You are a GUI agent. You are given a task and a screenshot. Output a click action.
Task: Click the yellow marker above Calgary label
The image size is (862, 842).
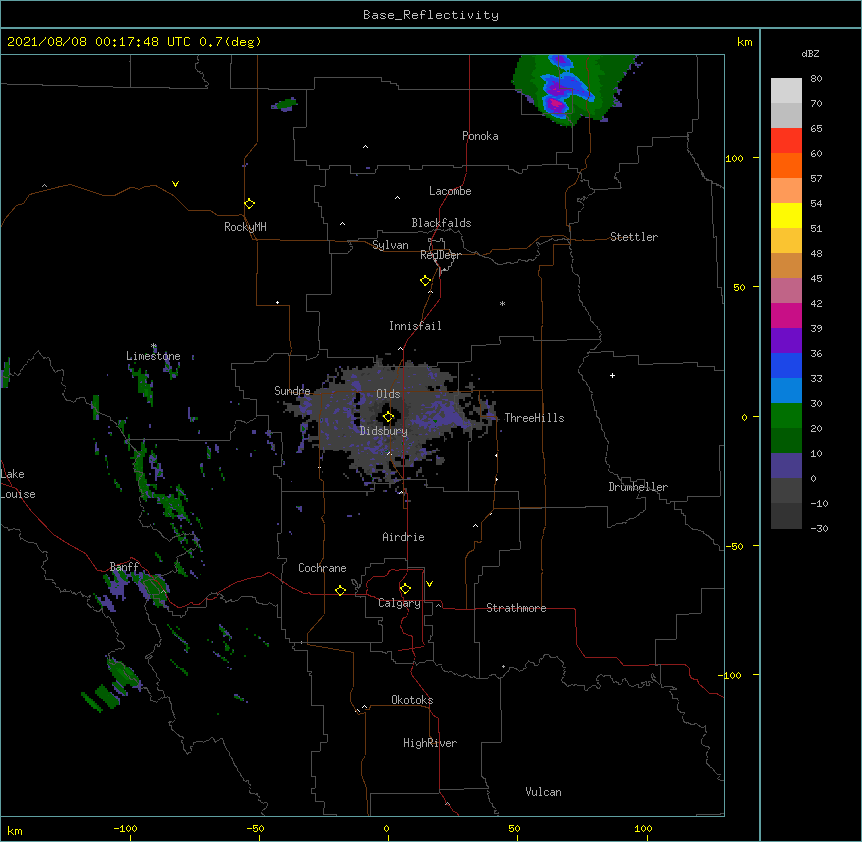405,589
